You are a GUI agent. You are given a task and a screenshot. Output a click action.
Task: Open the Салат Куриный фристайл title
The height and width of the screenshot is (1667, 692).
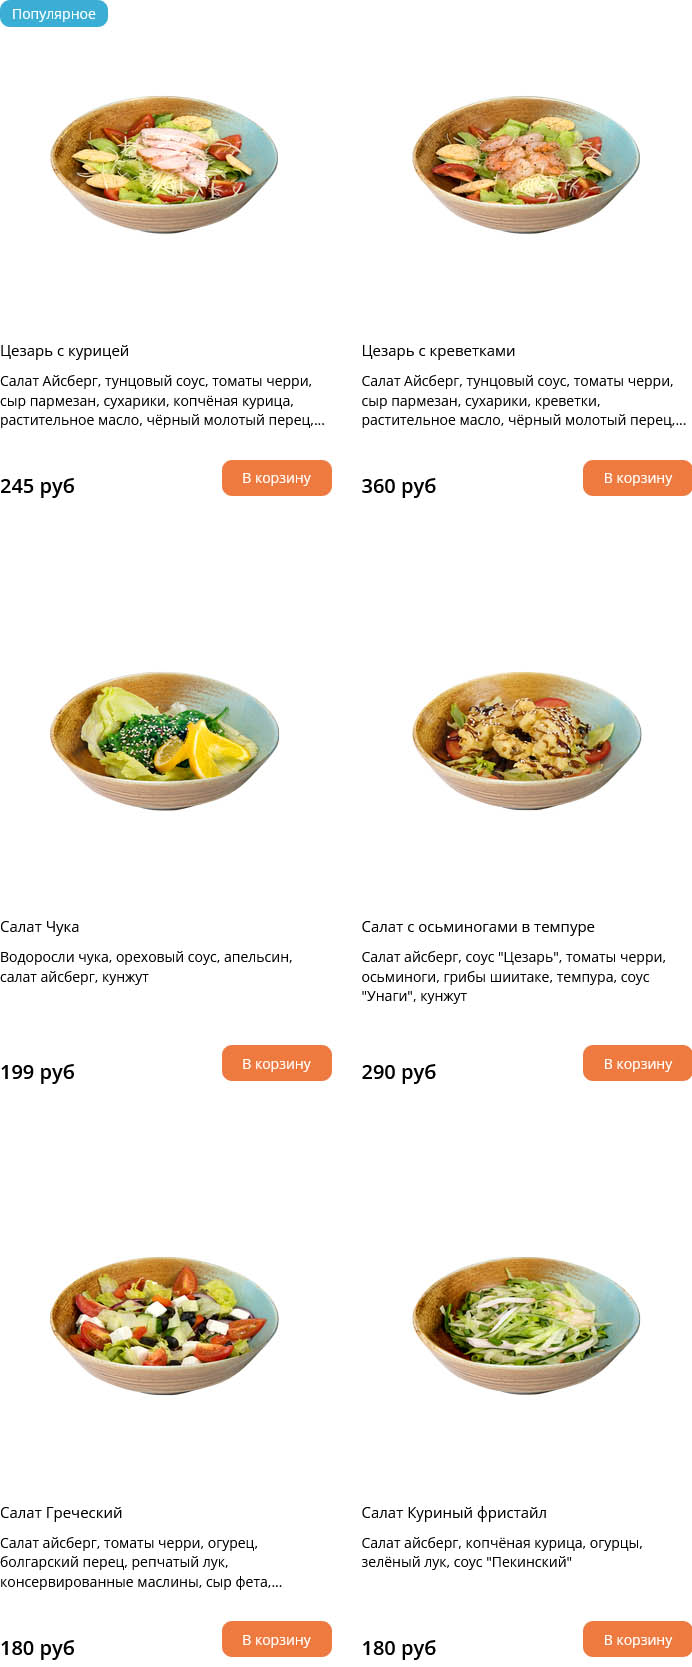tap(454, 1513)
